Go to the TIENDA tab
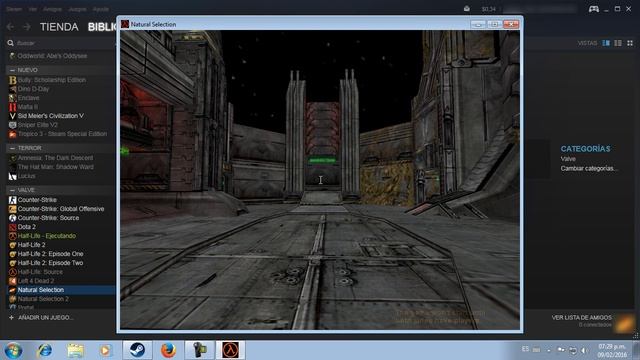 tap(59, 27)
